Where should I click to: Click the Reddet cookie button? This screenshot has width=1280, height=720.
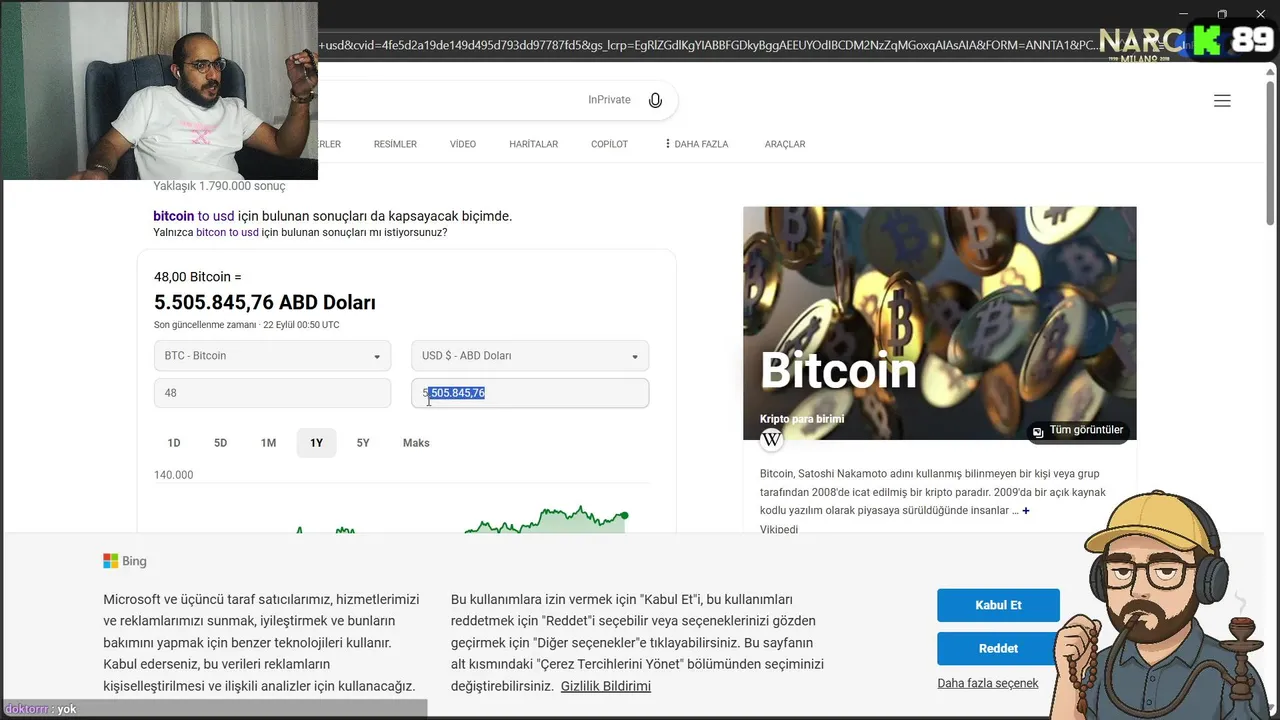coord(998,648)
